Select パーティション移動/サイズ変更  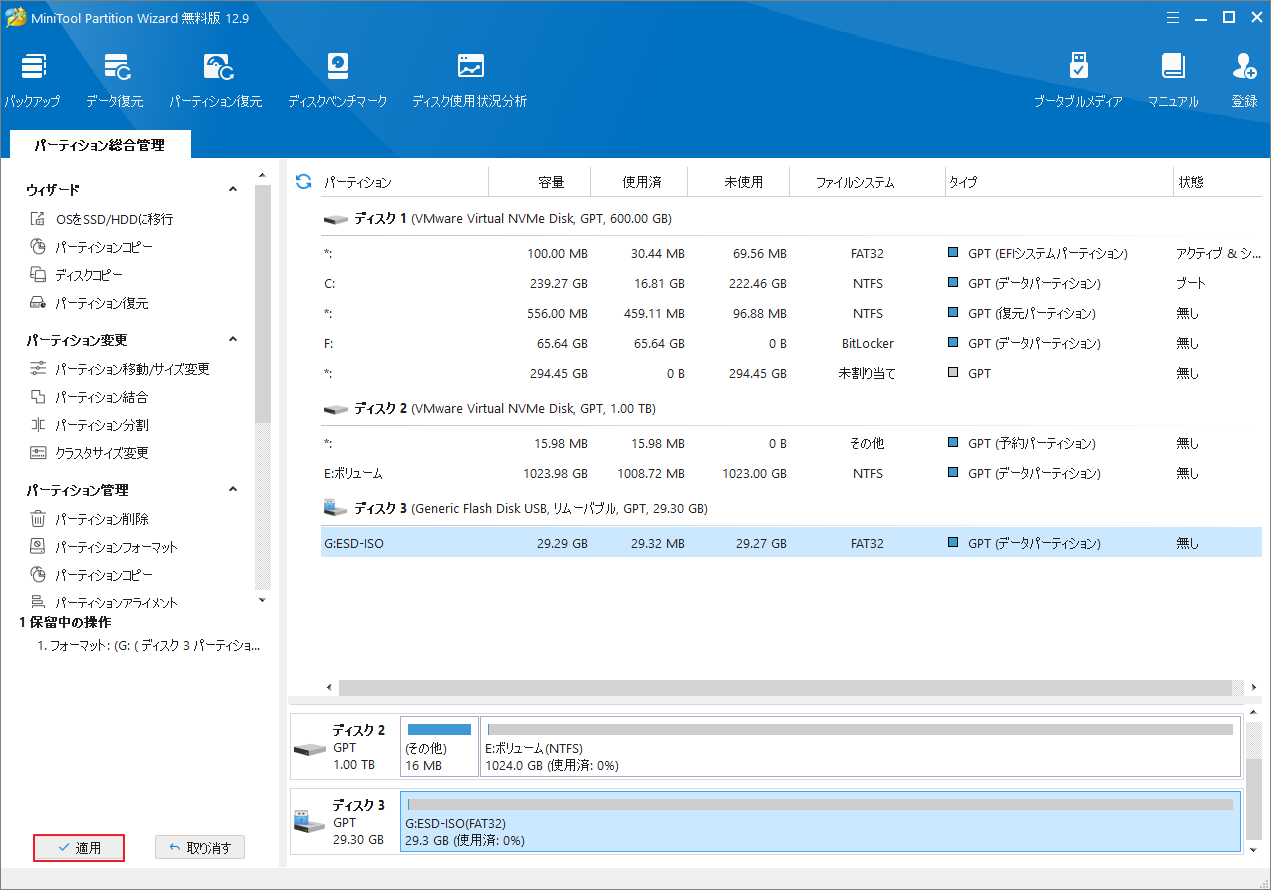(x=119, y=369)
